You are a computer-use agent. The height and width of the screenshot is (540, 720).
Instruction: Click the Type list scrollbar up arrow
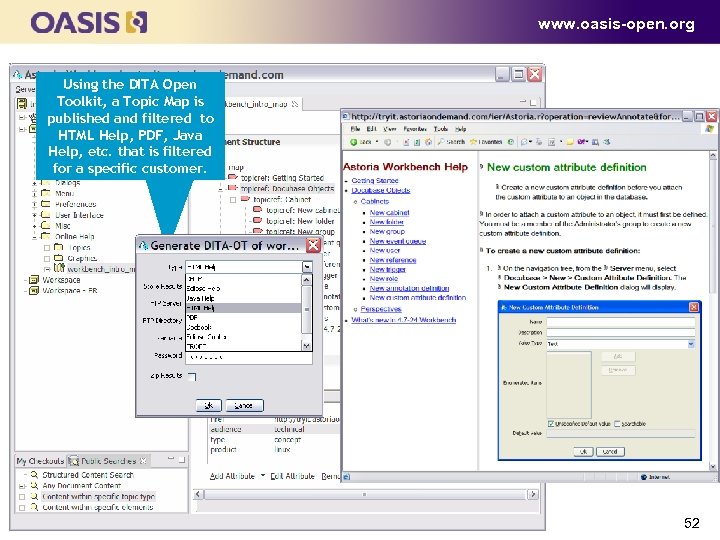pyautogui.click(x=307, y=280)
